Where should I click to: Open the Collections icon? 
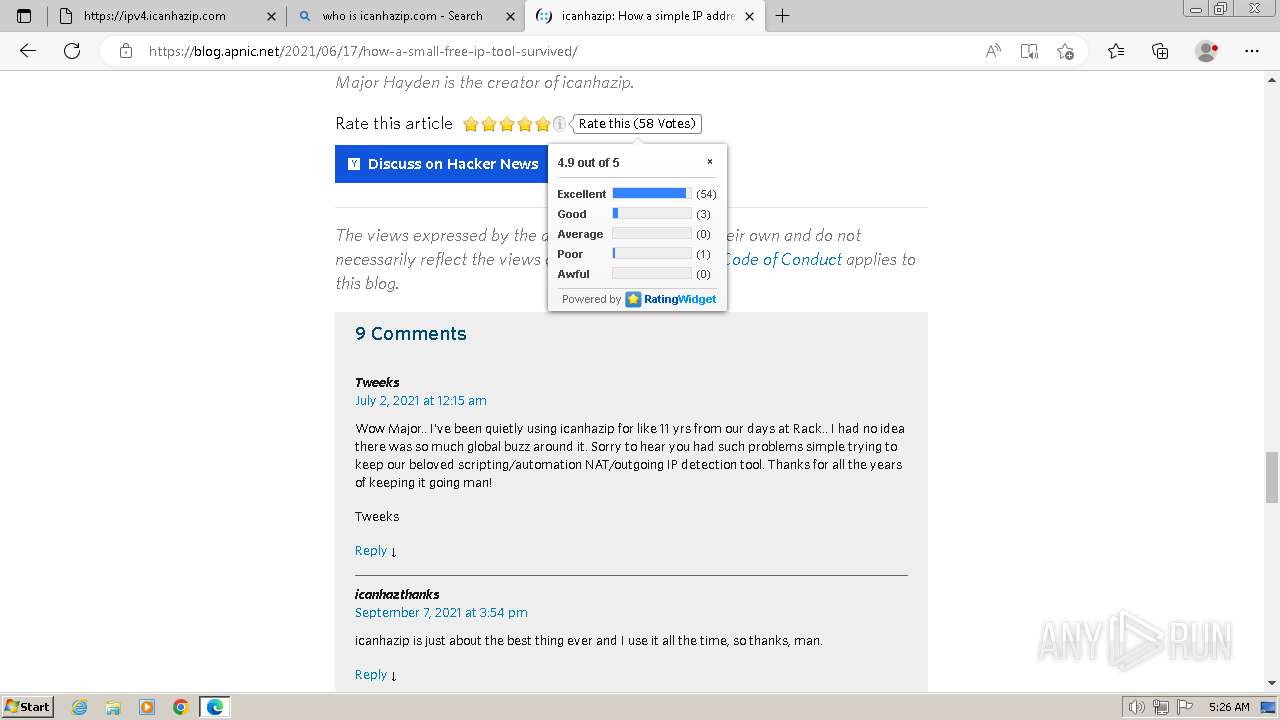click(1160, 51)
